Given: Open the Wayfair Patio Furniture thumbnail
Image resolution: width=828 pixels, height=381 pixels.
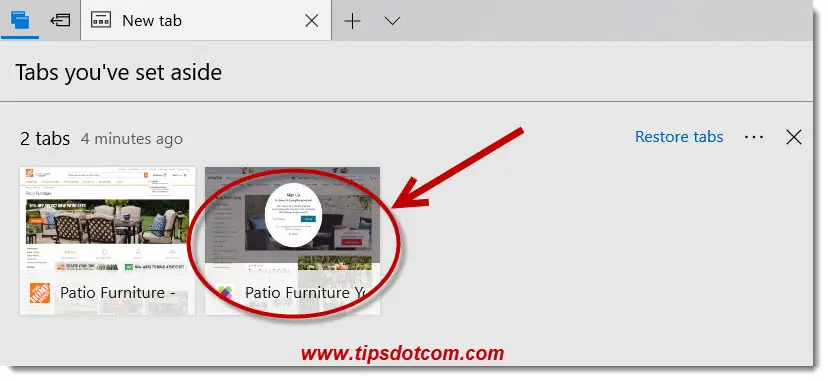Looking at the screenshot, I should (x=293, y=241).
